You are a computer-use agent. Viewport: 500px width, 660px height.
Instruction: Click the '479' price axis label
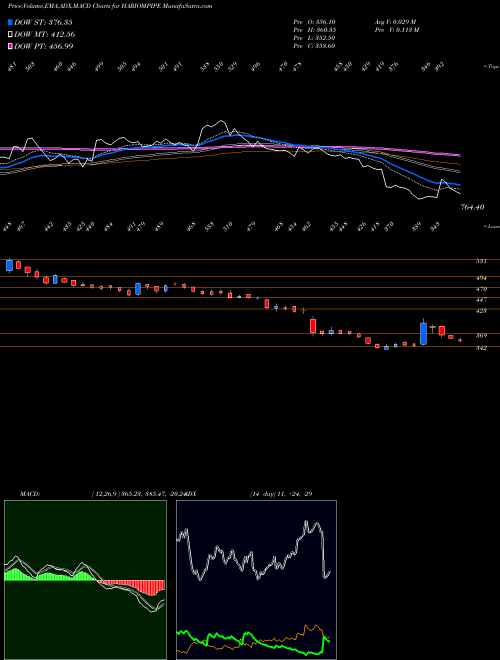481,289
